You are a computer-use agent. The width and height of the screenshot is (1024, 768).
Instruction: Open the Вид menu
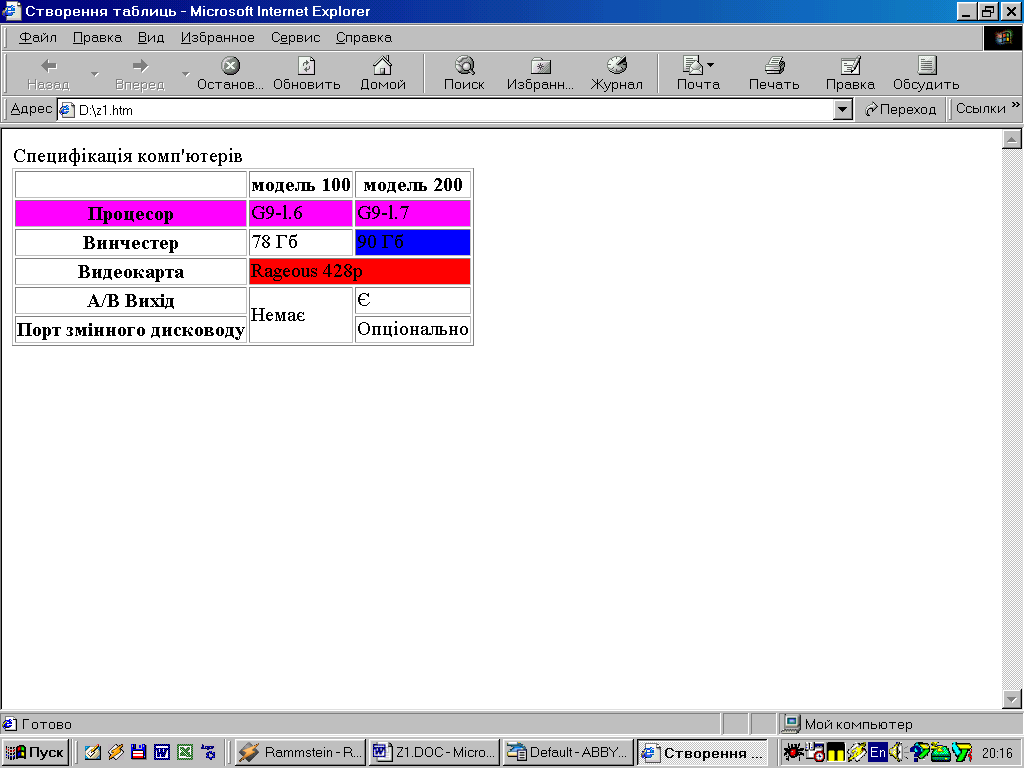pyautogui.click(x=151, y=37)
